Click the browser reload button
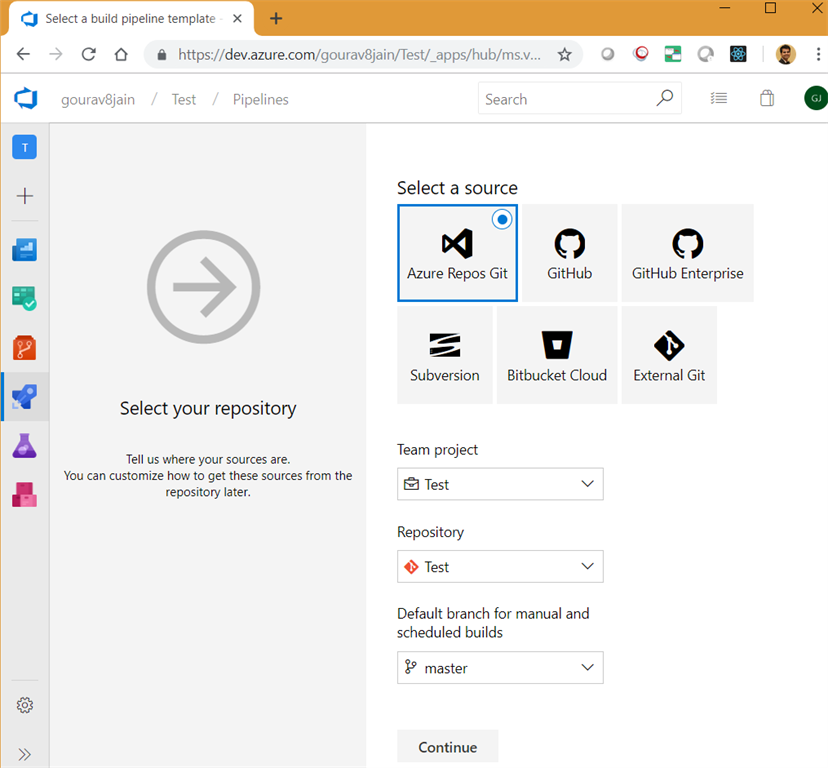Image resolution: width=828 pixels, height=768 pixels. 89,54
